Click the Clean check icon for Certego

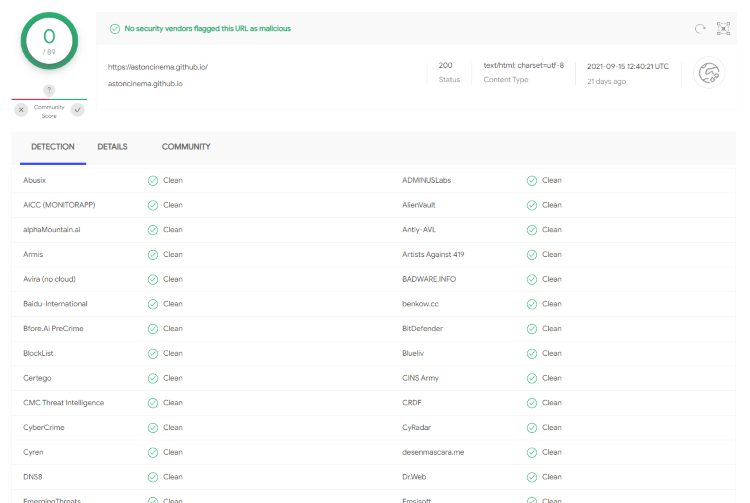coord(153,378)
